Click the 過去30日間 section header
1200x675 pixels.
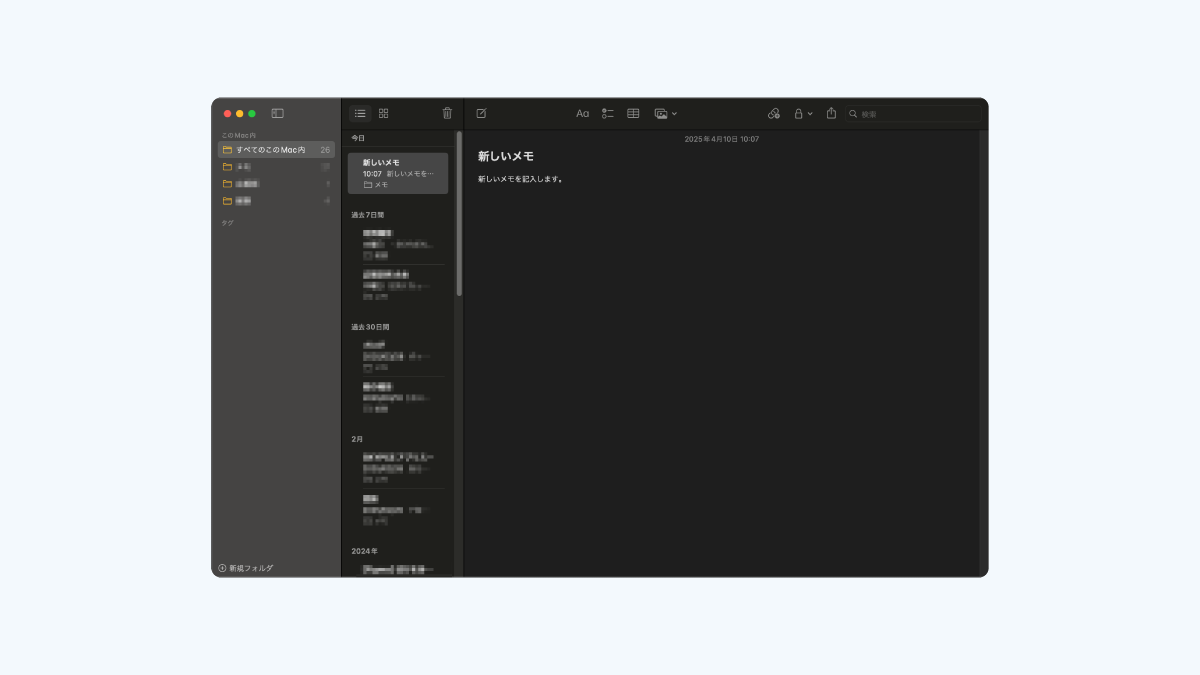370,327
